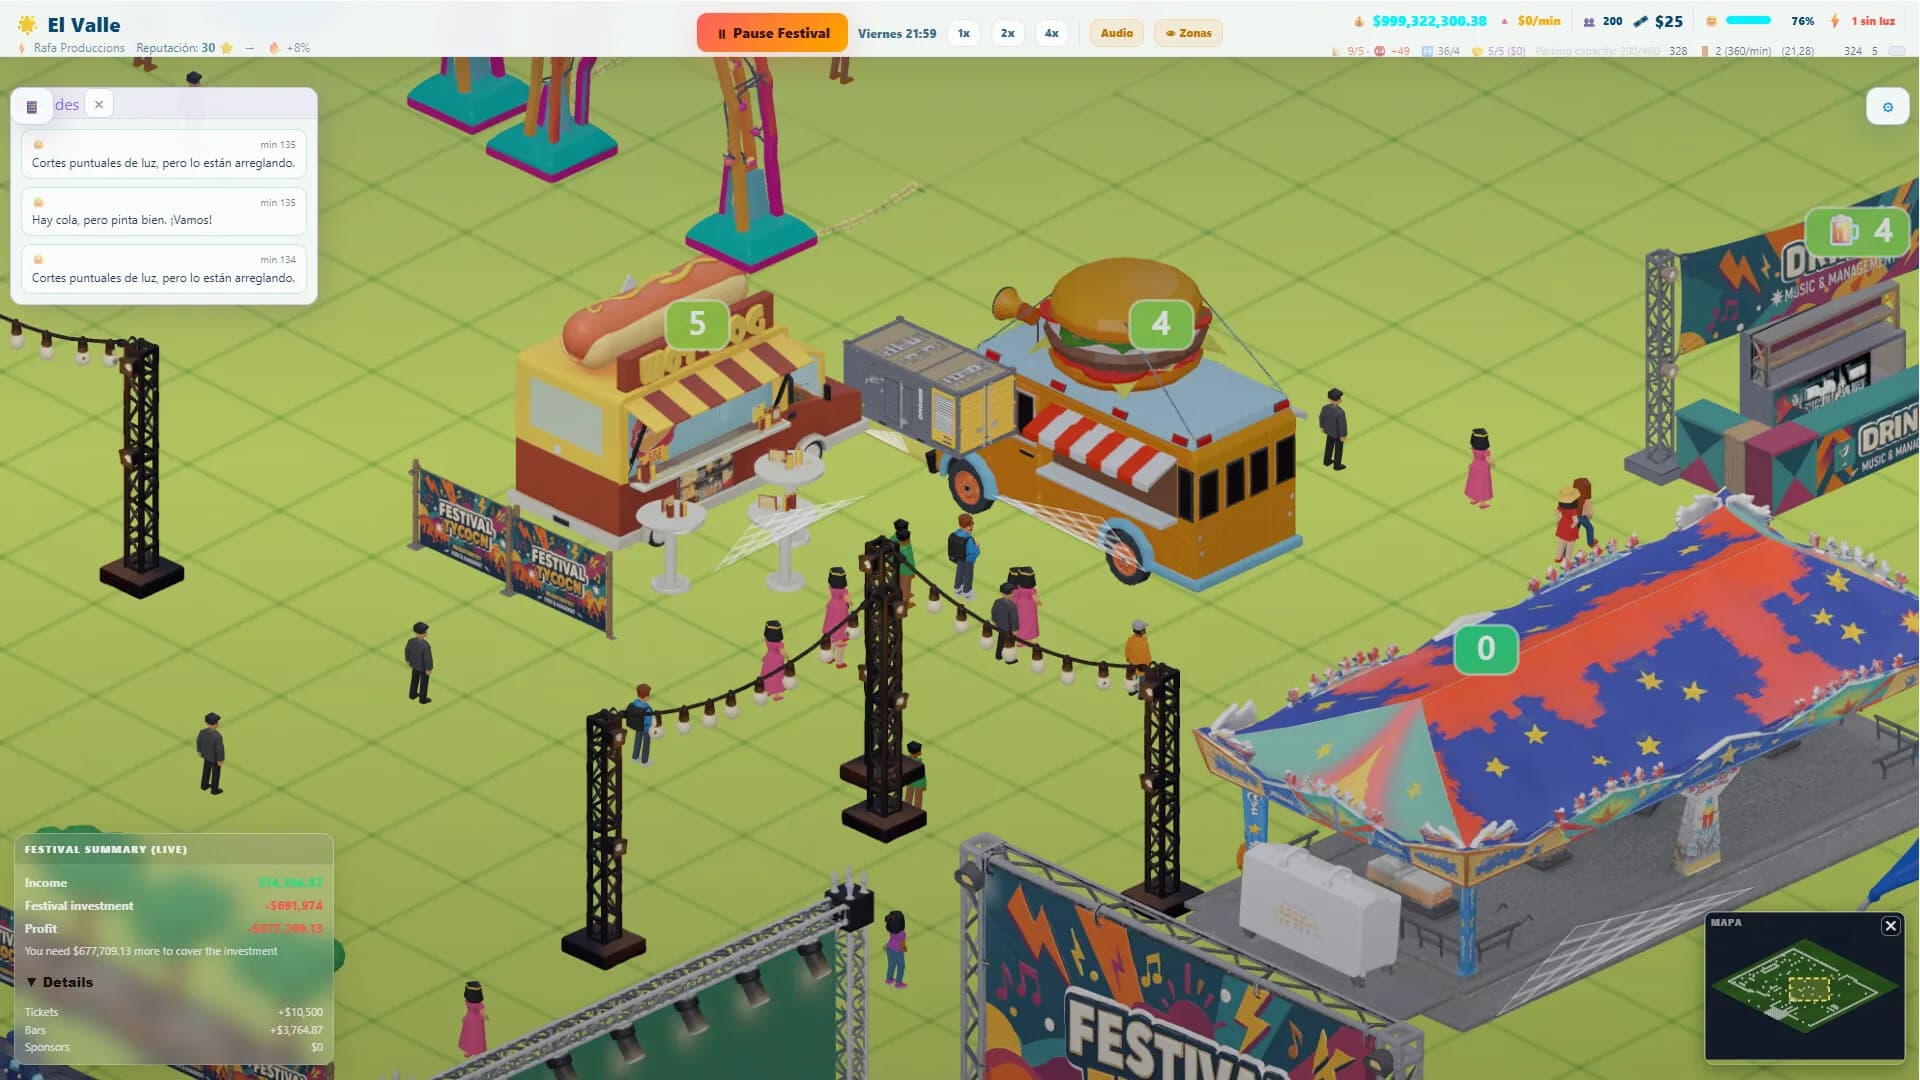The image size is (1920, 1080).
Task: Click the '1 sin luz' power warning
Action: tap(1872, 21)
